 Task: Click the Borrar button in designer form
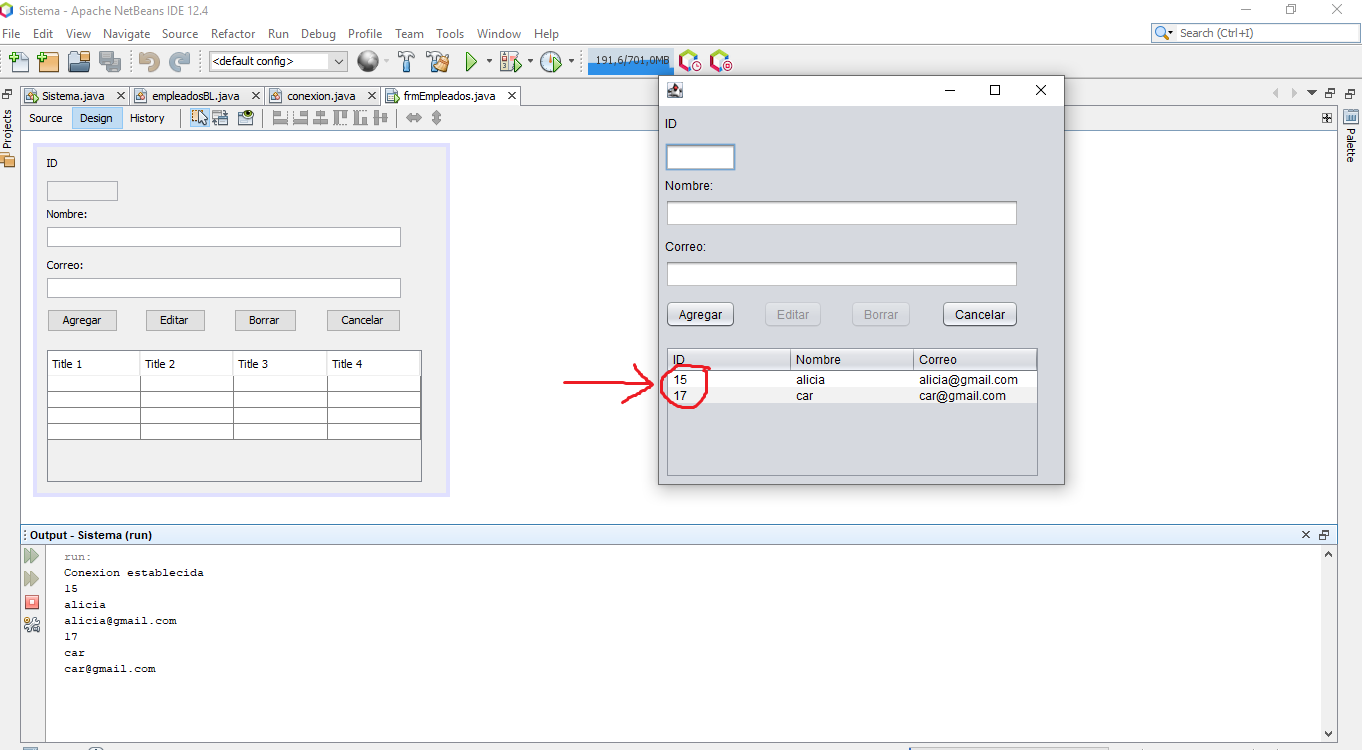264,320
